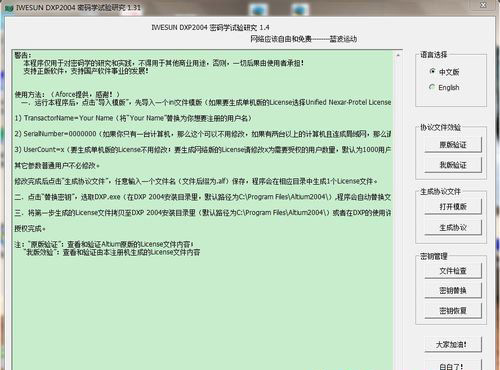Click the TransactorName=Your Name instruction line

133,118
